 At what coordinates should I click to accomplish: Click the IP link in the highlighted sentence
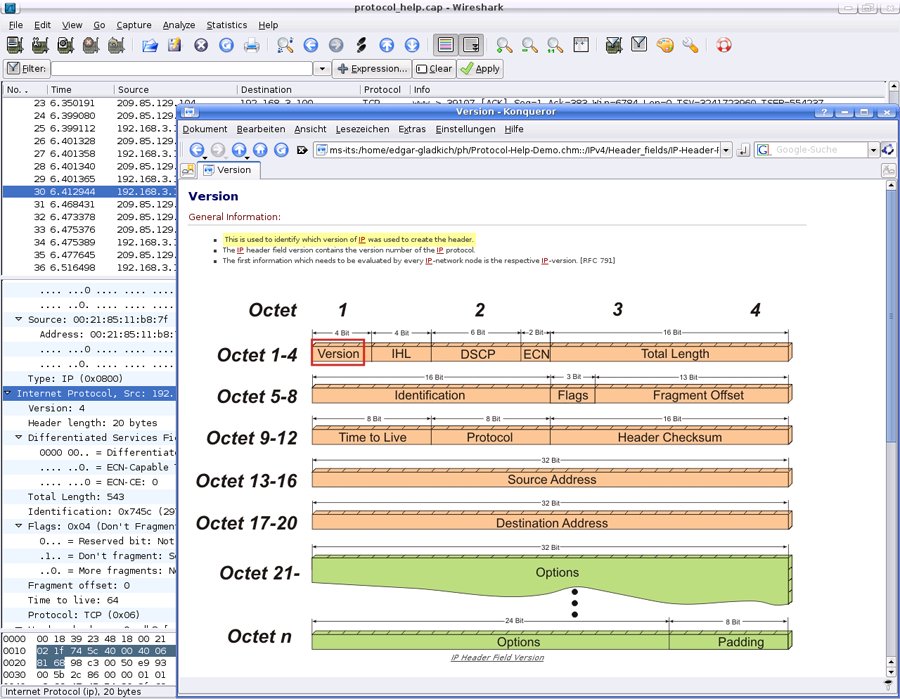(362, 239)
